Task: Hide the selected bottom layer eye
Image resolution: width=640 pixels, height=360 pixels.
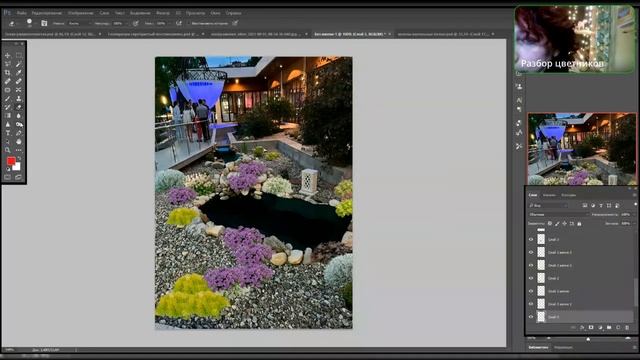Action: [x=531, y=317]
